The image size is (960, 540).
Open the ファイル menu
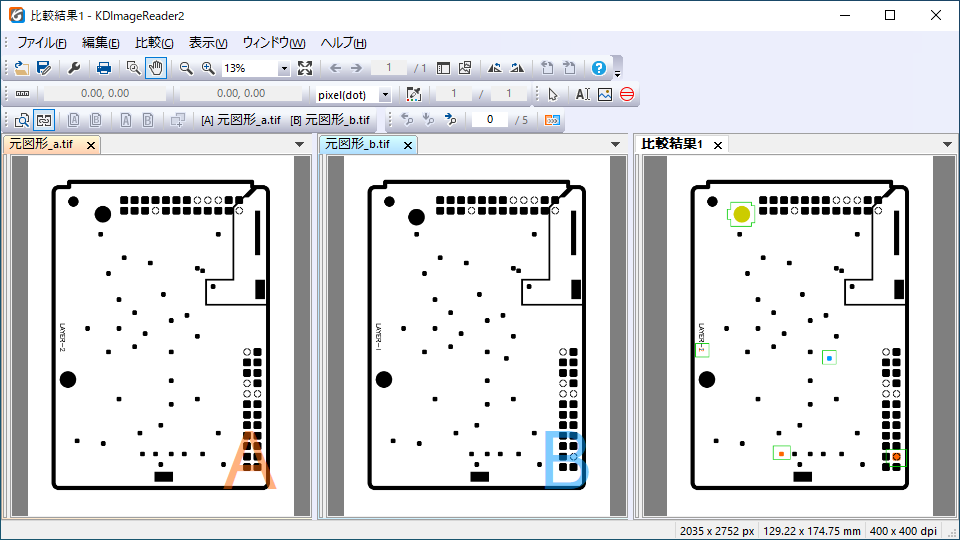(x=42, y=43)
